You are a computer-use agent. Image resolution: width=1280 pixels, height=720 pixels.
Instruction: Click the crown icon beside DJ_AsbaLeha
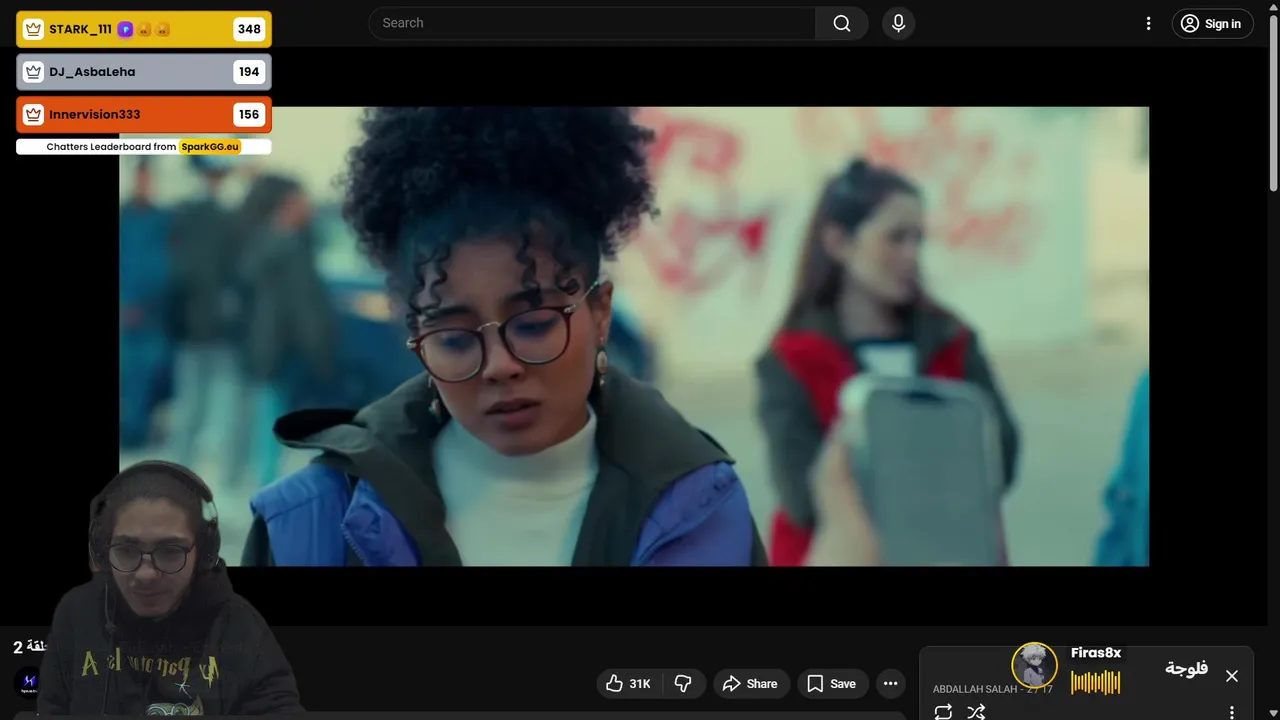pos(33,72)
